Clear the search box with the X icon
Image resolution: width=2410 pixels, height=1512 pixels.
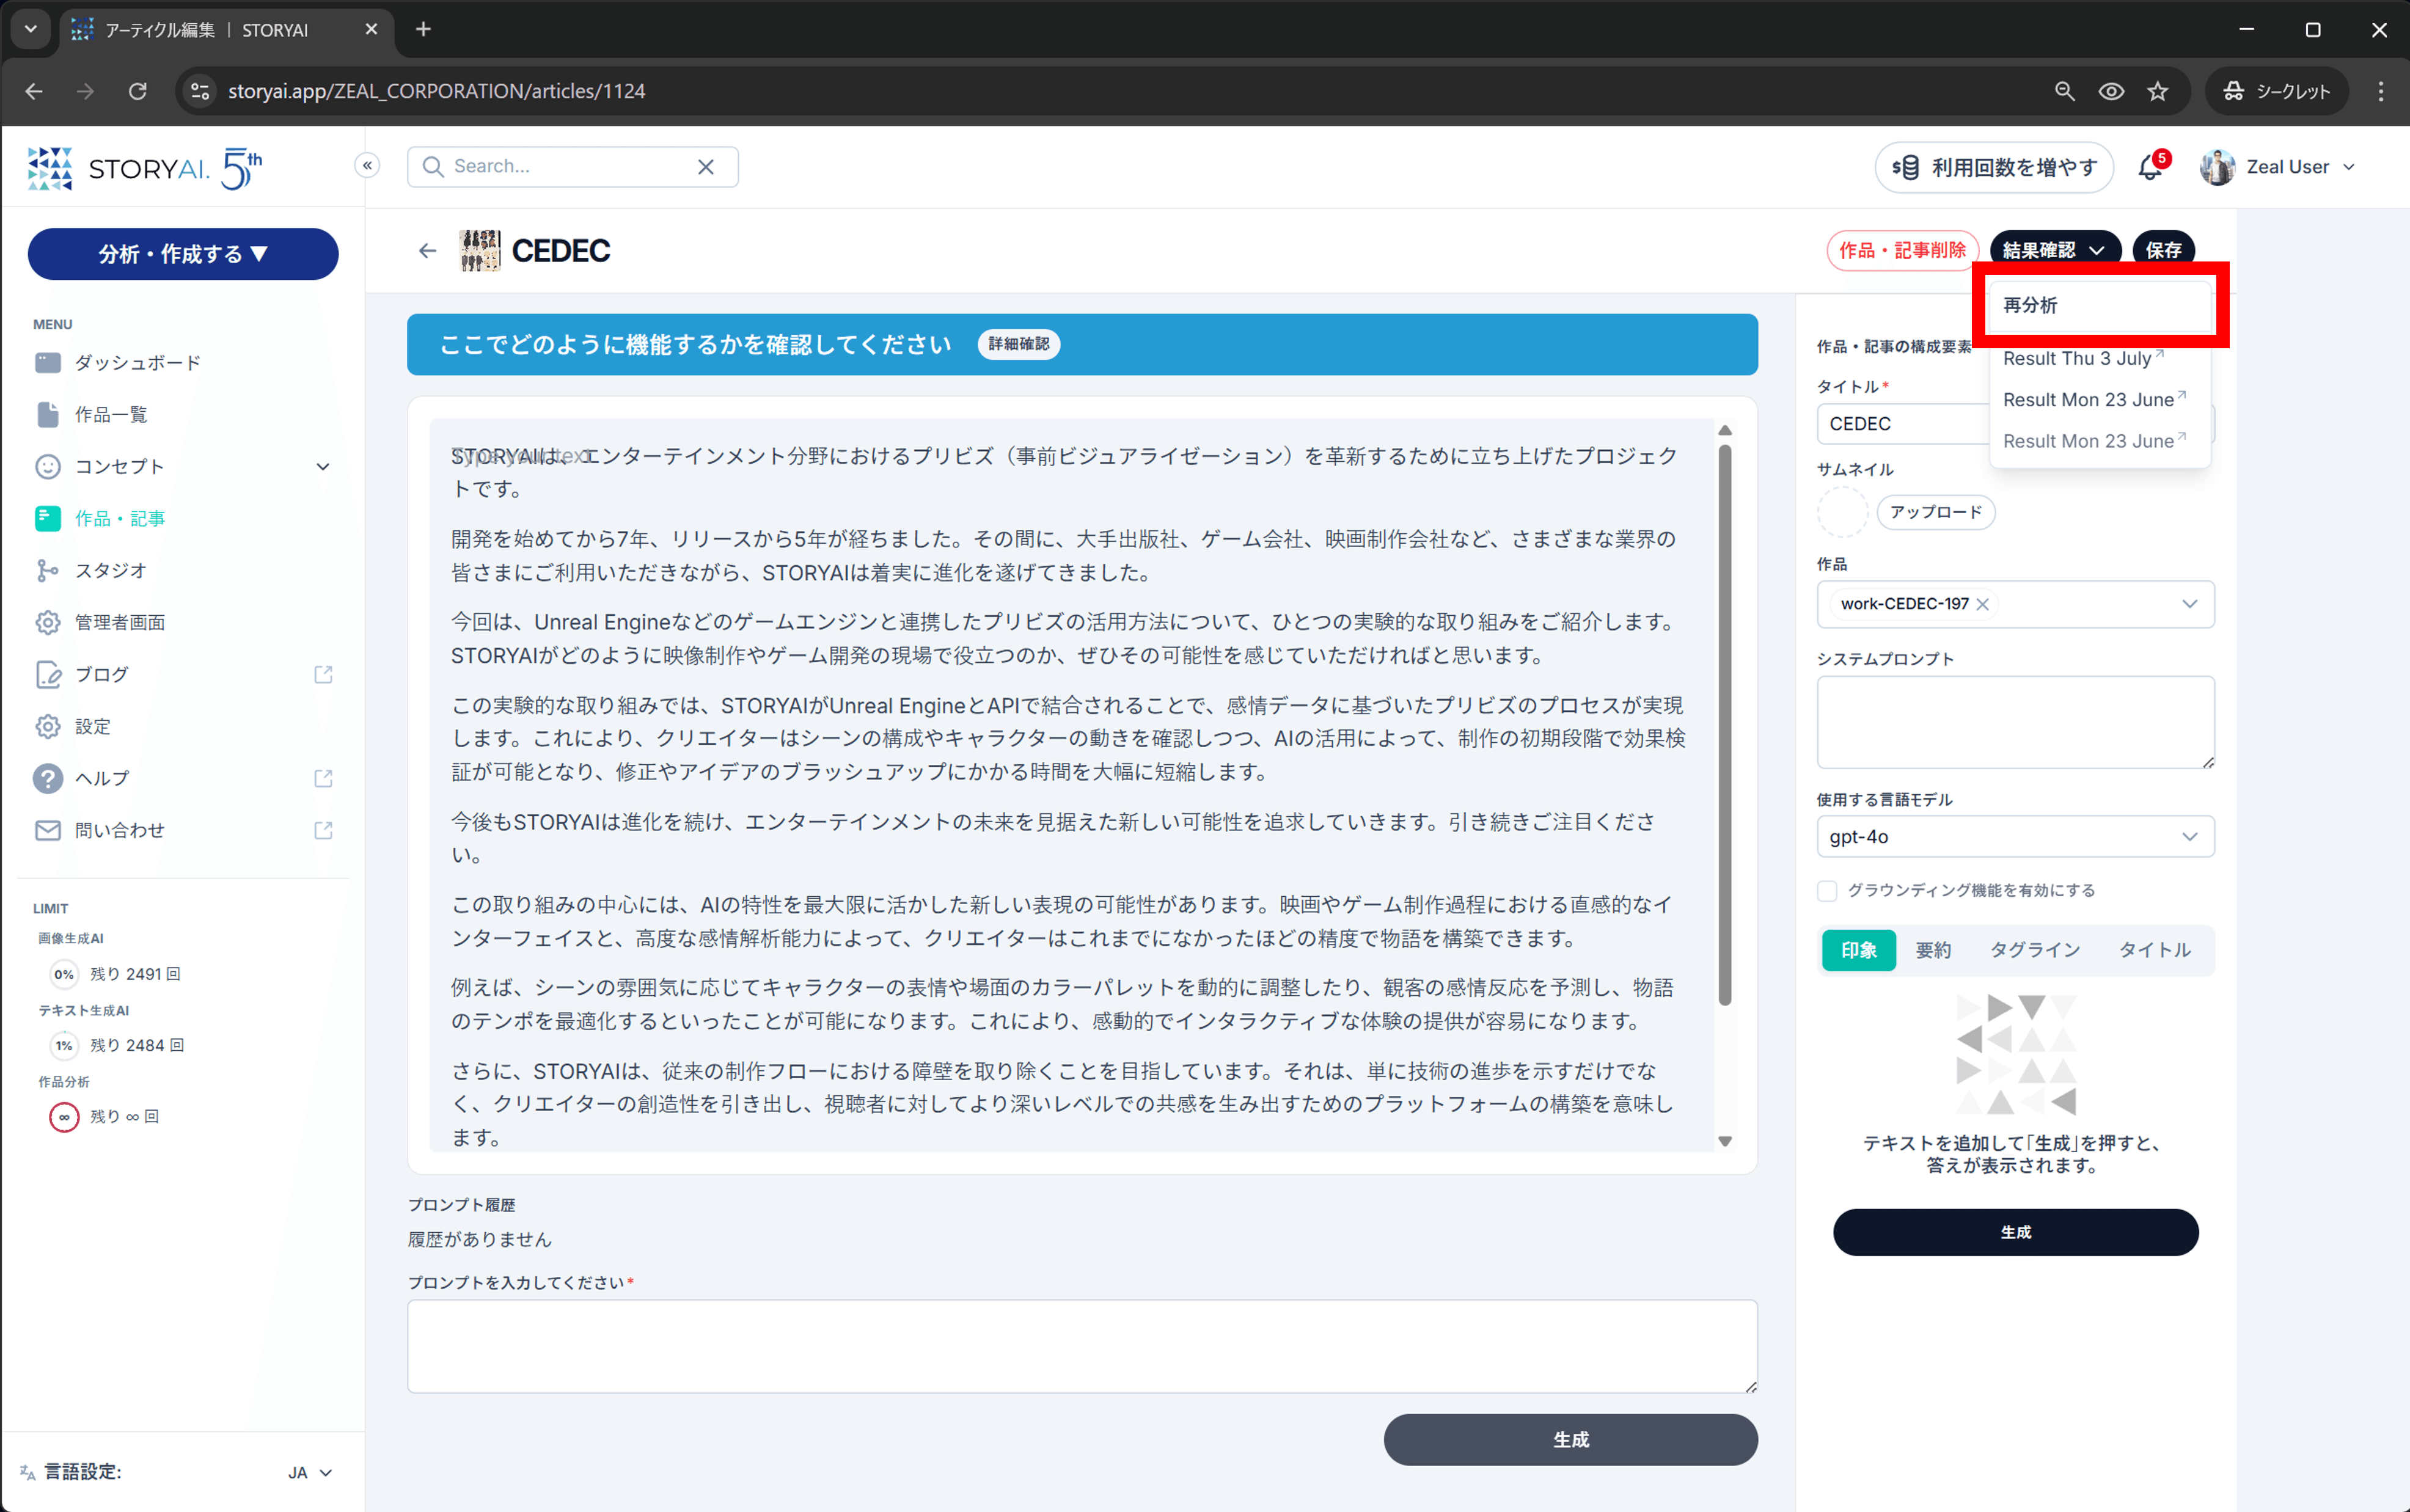pyautogui.click(x=706, y=167)
